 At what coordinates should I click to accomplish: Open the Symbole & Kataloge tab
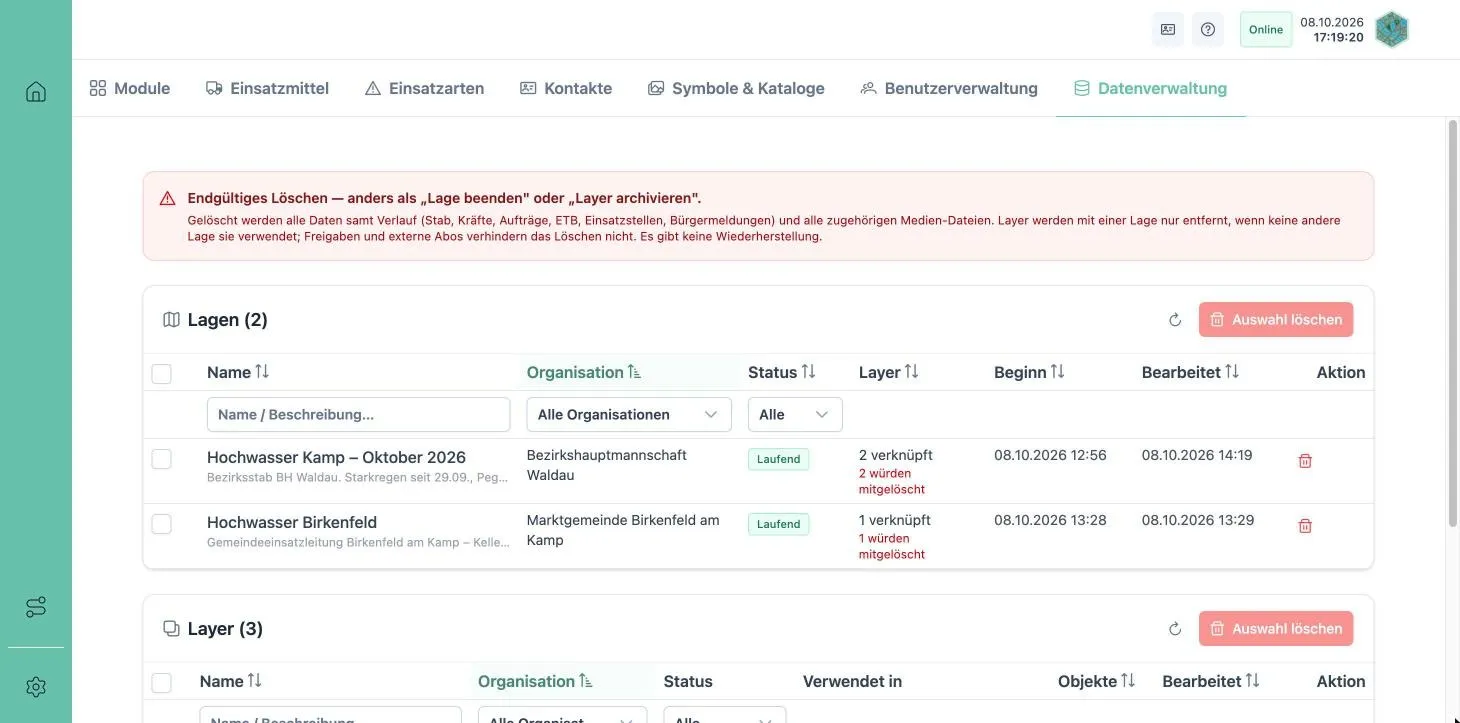click(x=736, y=88)
